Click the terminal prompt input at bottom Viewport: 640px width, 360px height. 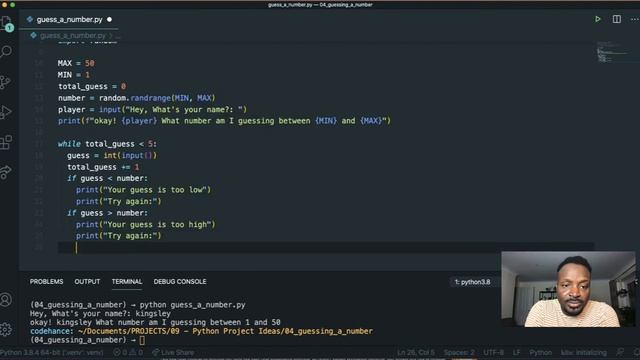pos(142,340)
